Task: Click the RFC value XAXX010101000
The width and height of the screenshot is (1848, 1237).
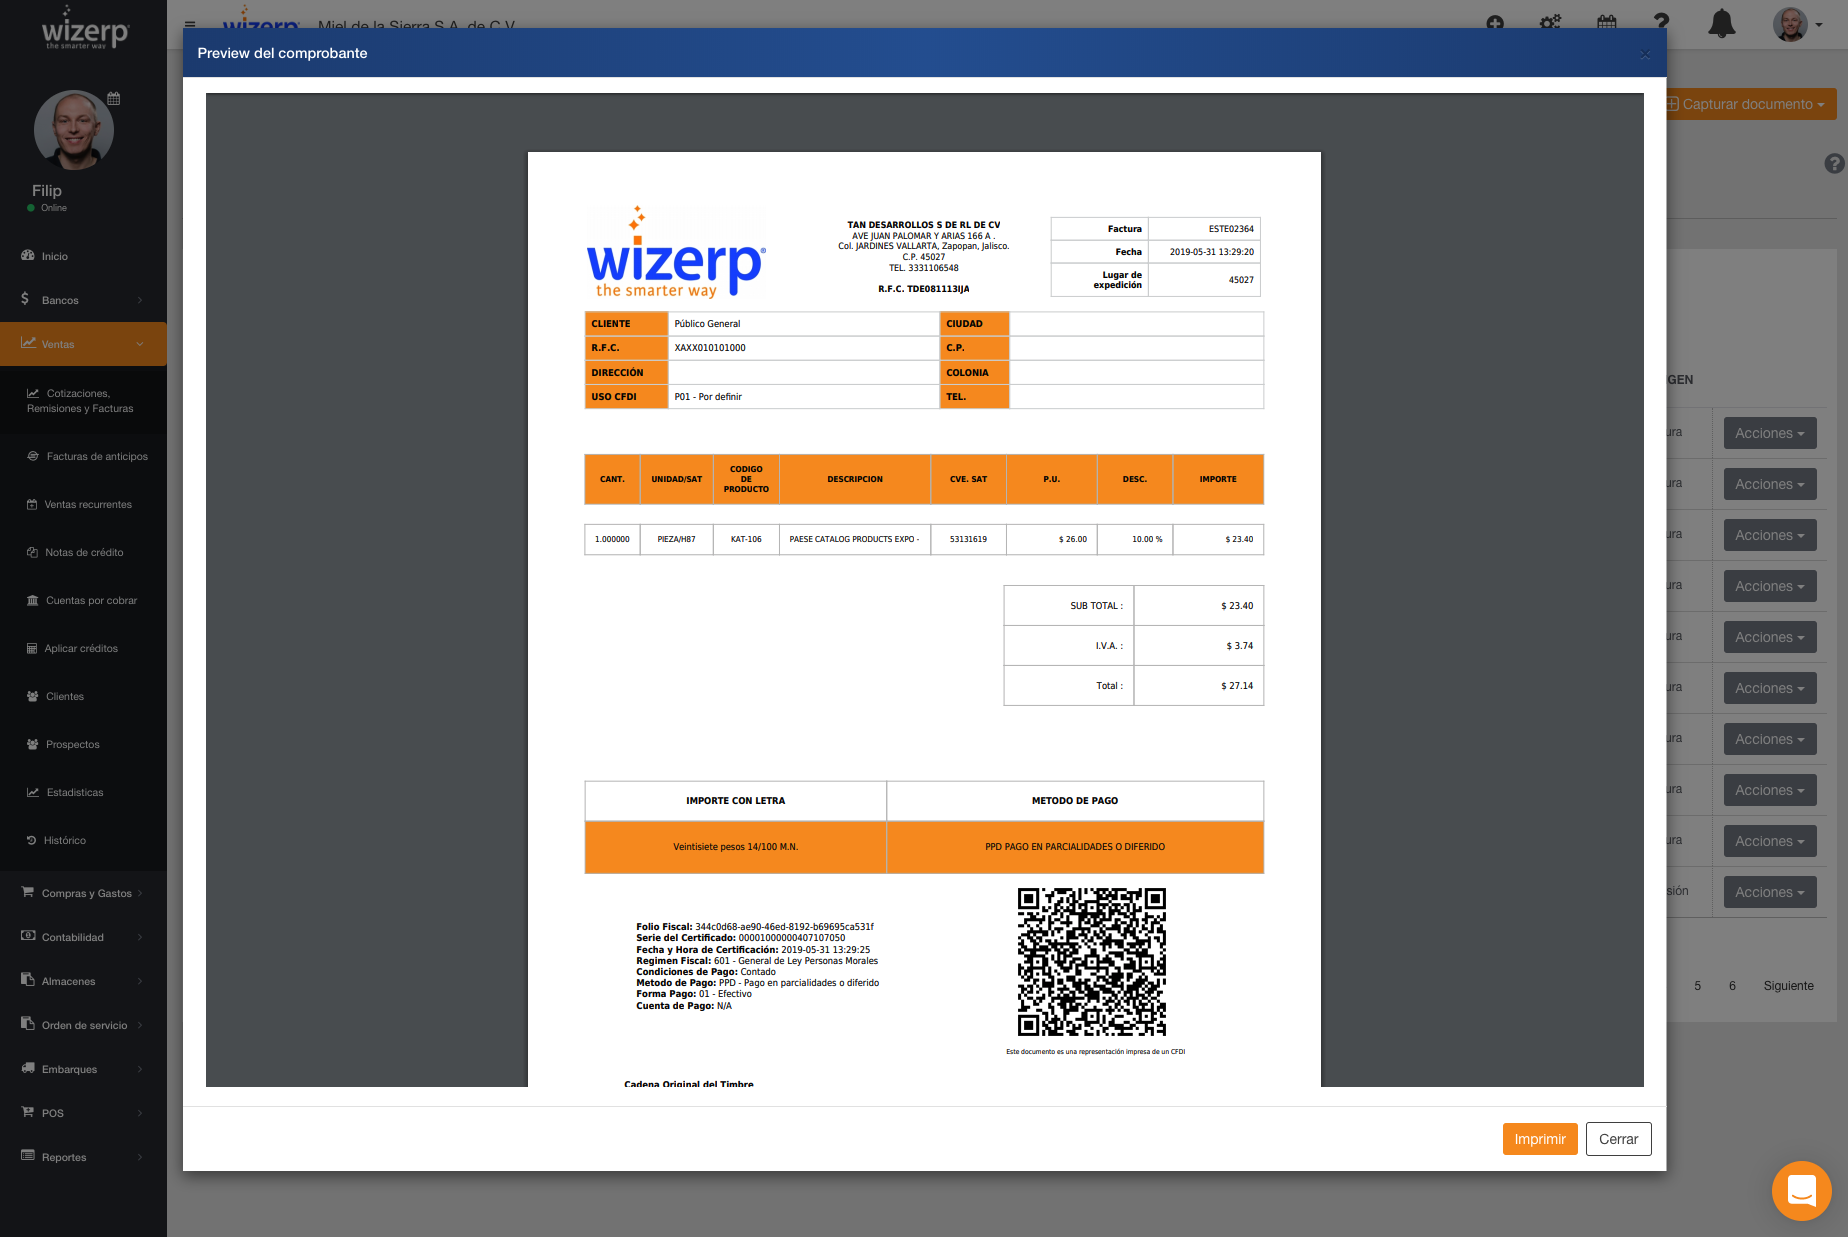Action: coord(710,348)
